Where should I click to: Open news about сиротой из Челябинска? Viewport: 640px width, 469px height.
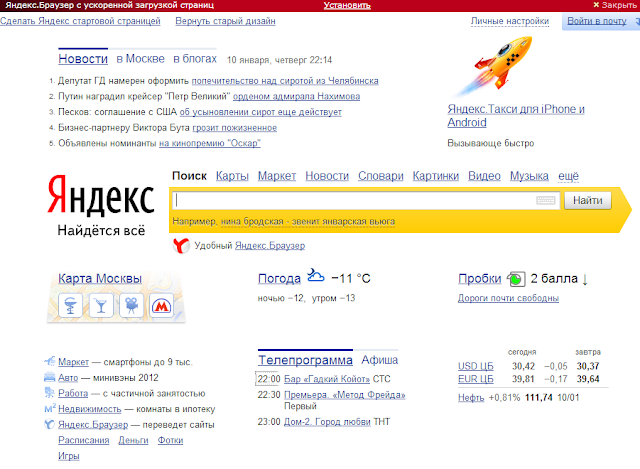[285, 81]
